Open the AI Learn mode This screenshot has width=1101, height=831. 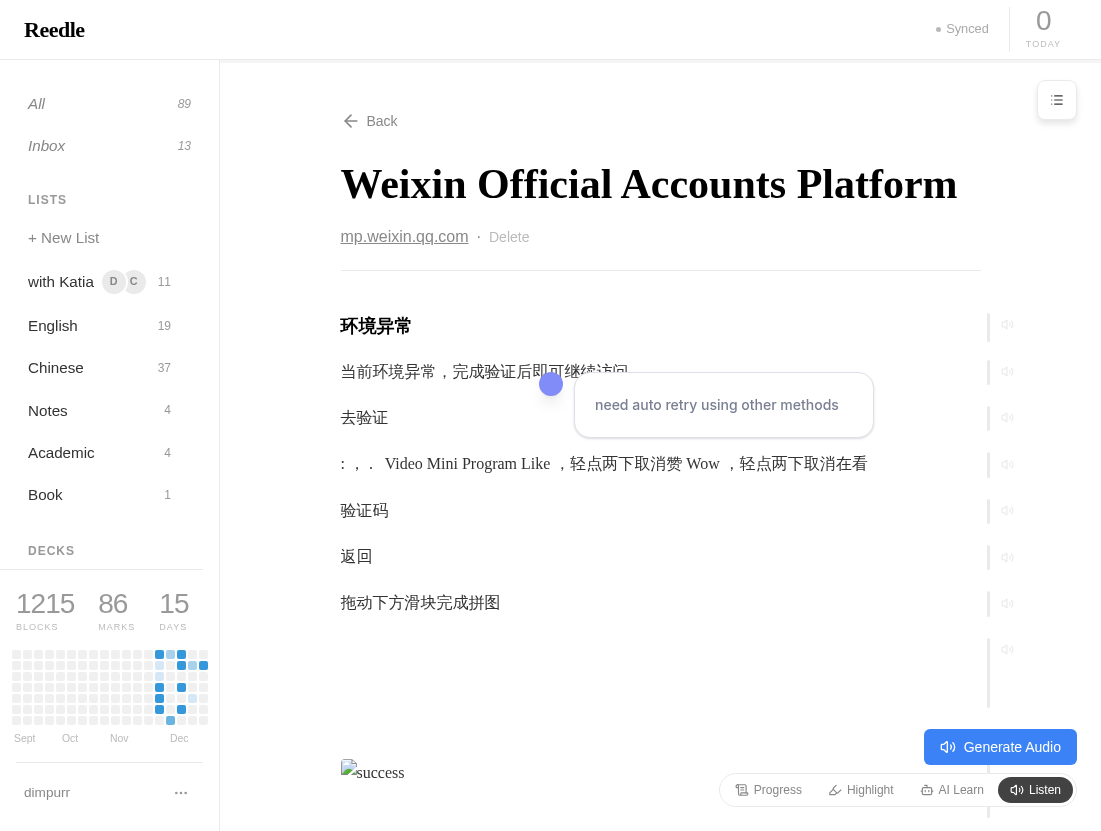[952, 790]
